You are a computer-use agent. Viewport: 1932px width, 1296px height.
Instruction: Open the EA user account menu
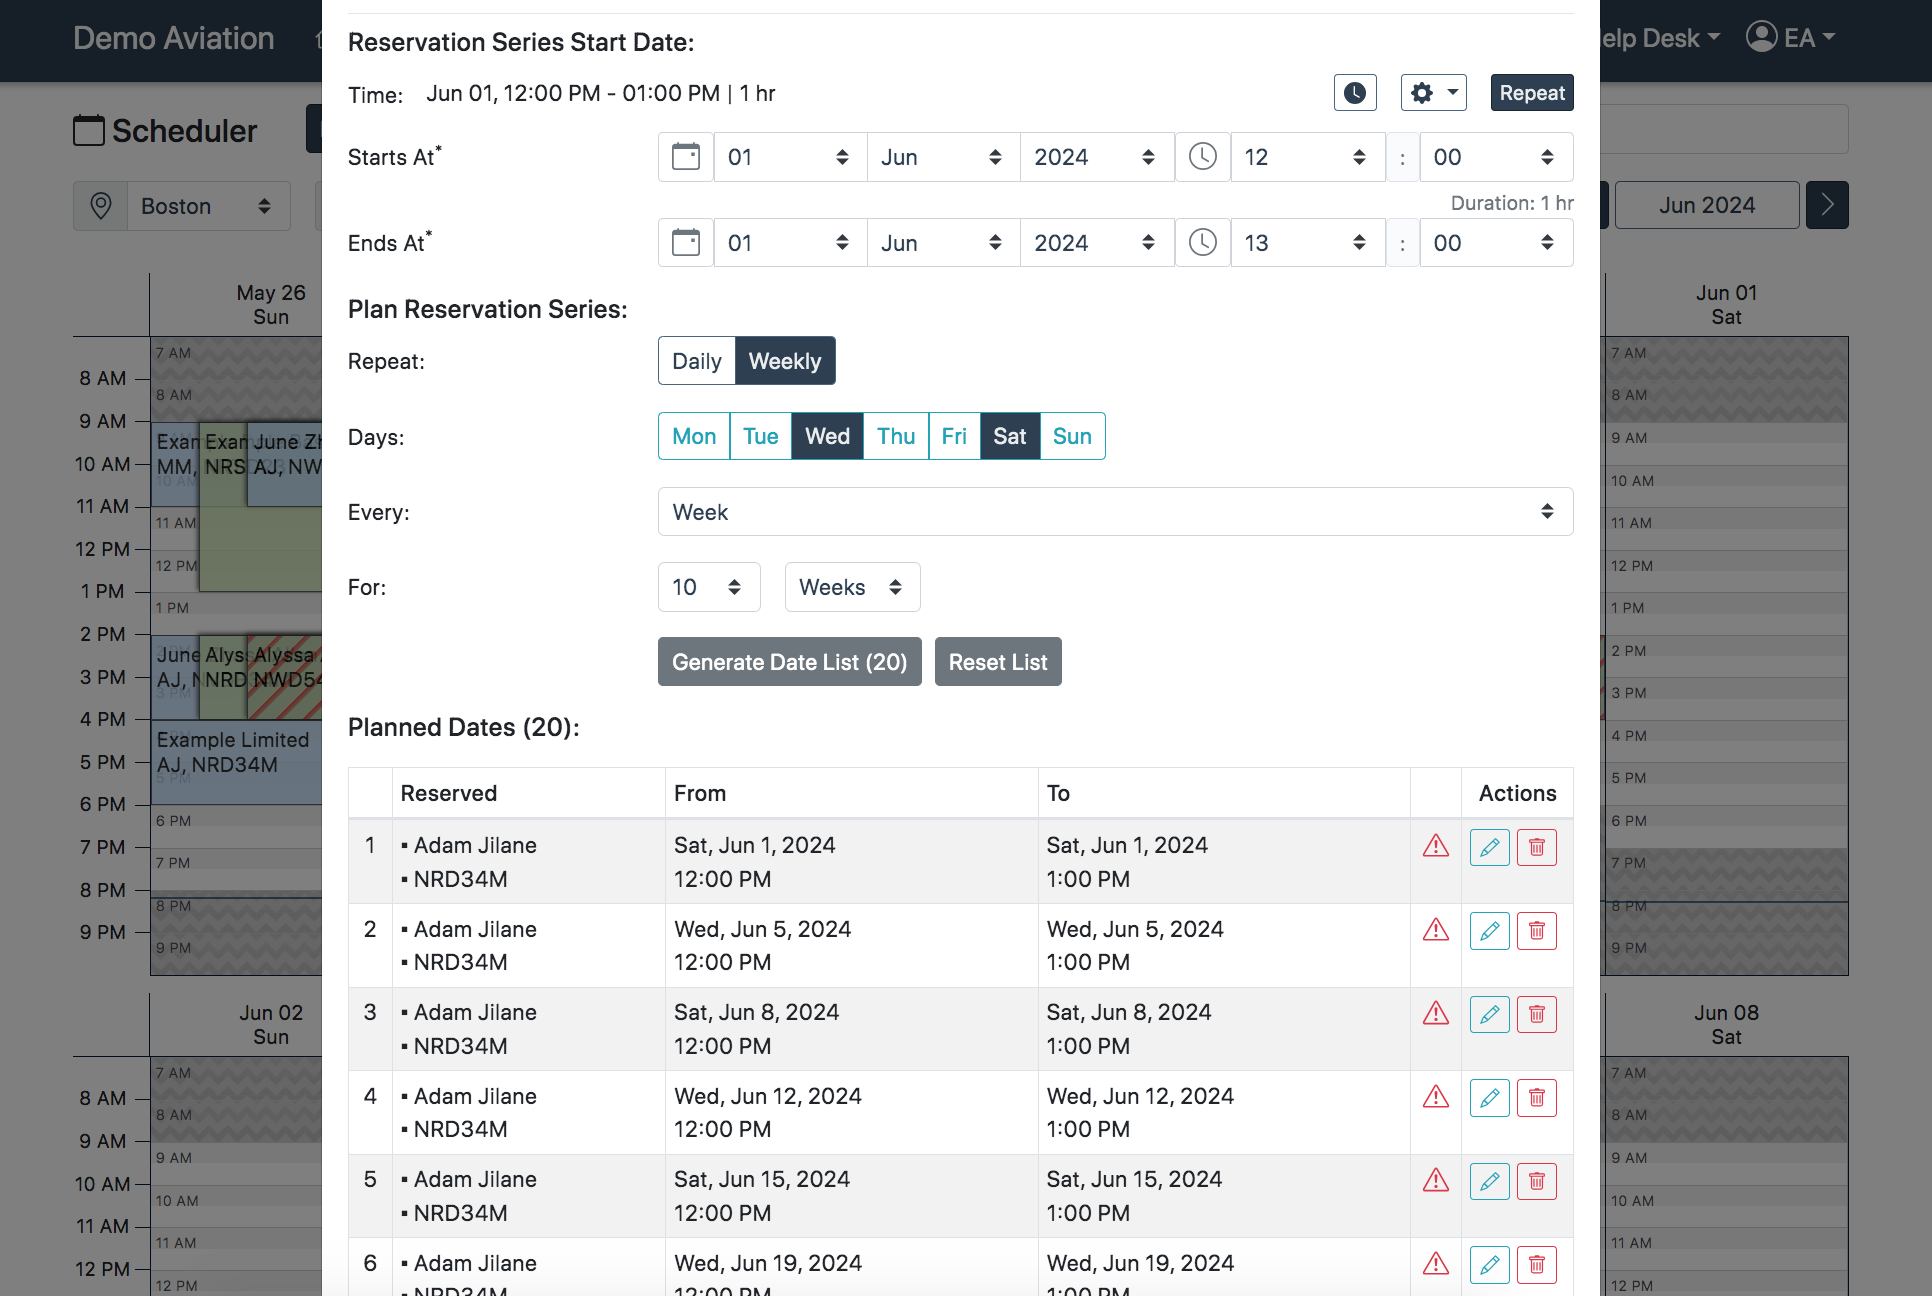click(1791, 38)
